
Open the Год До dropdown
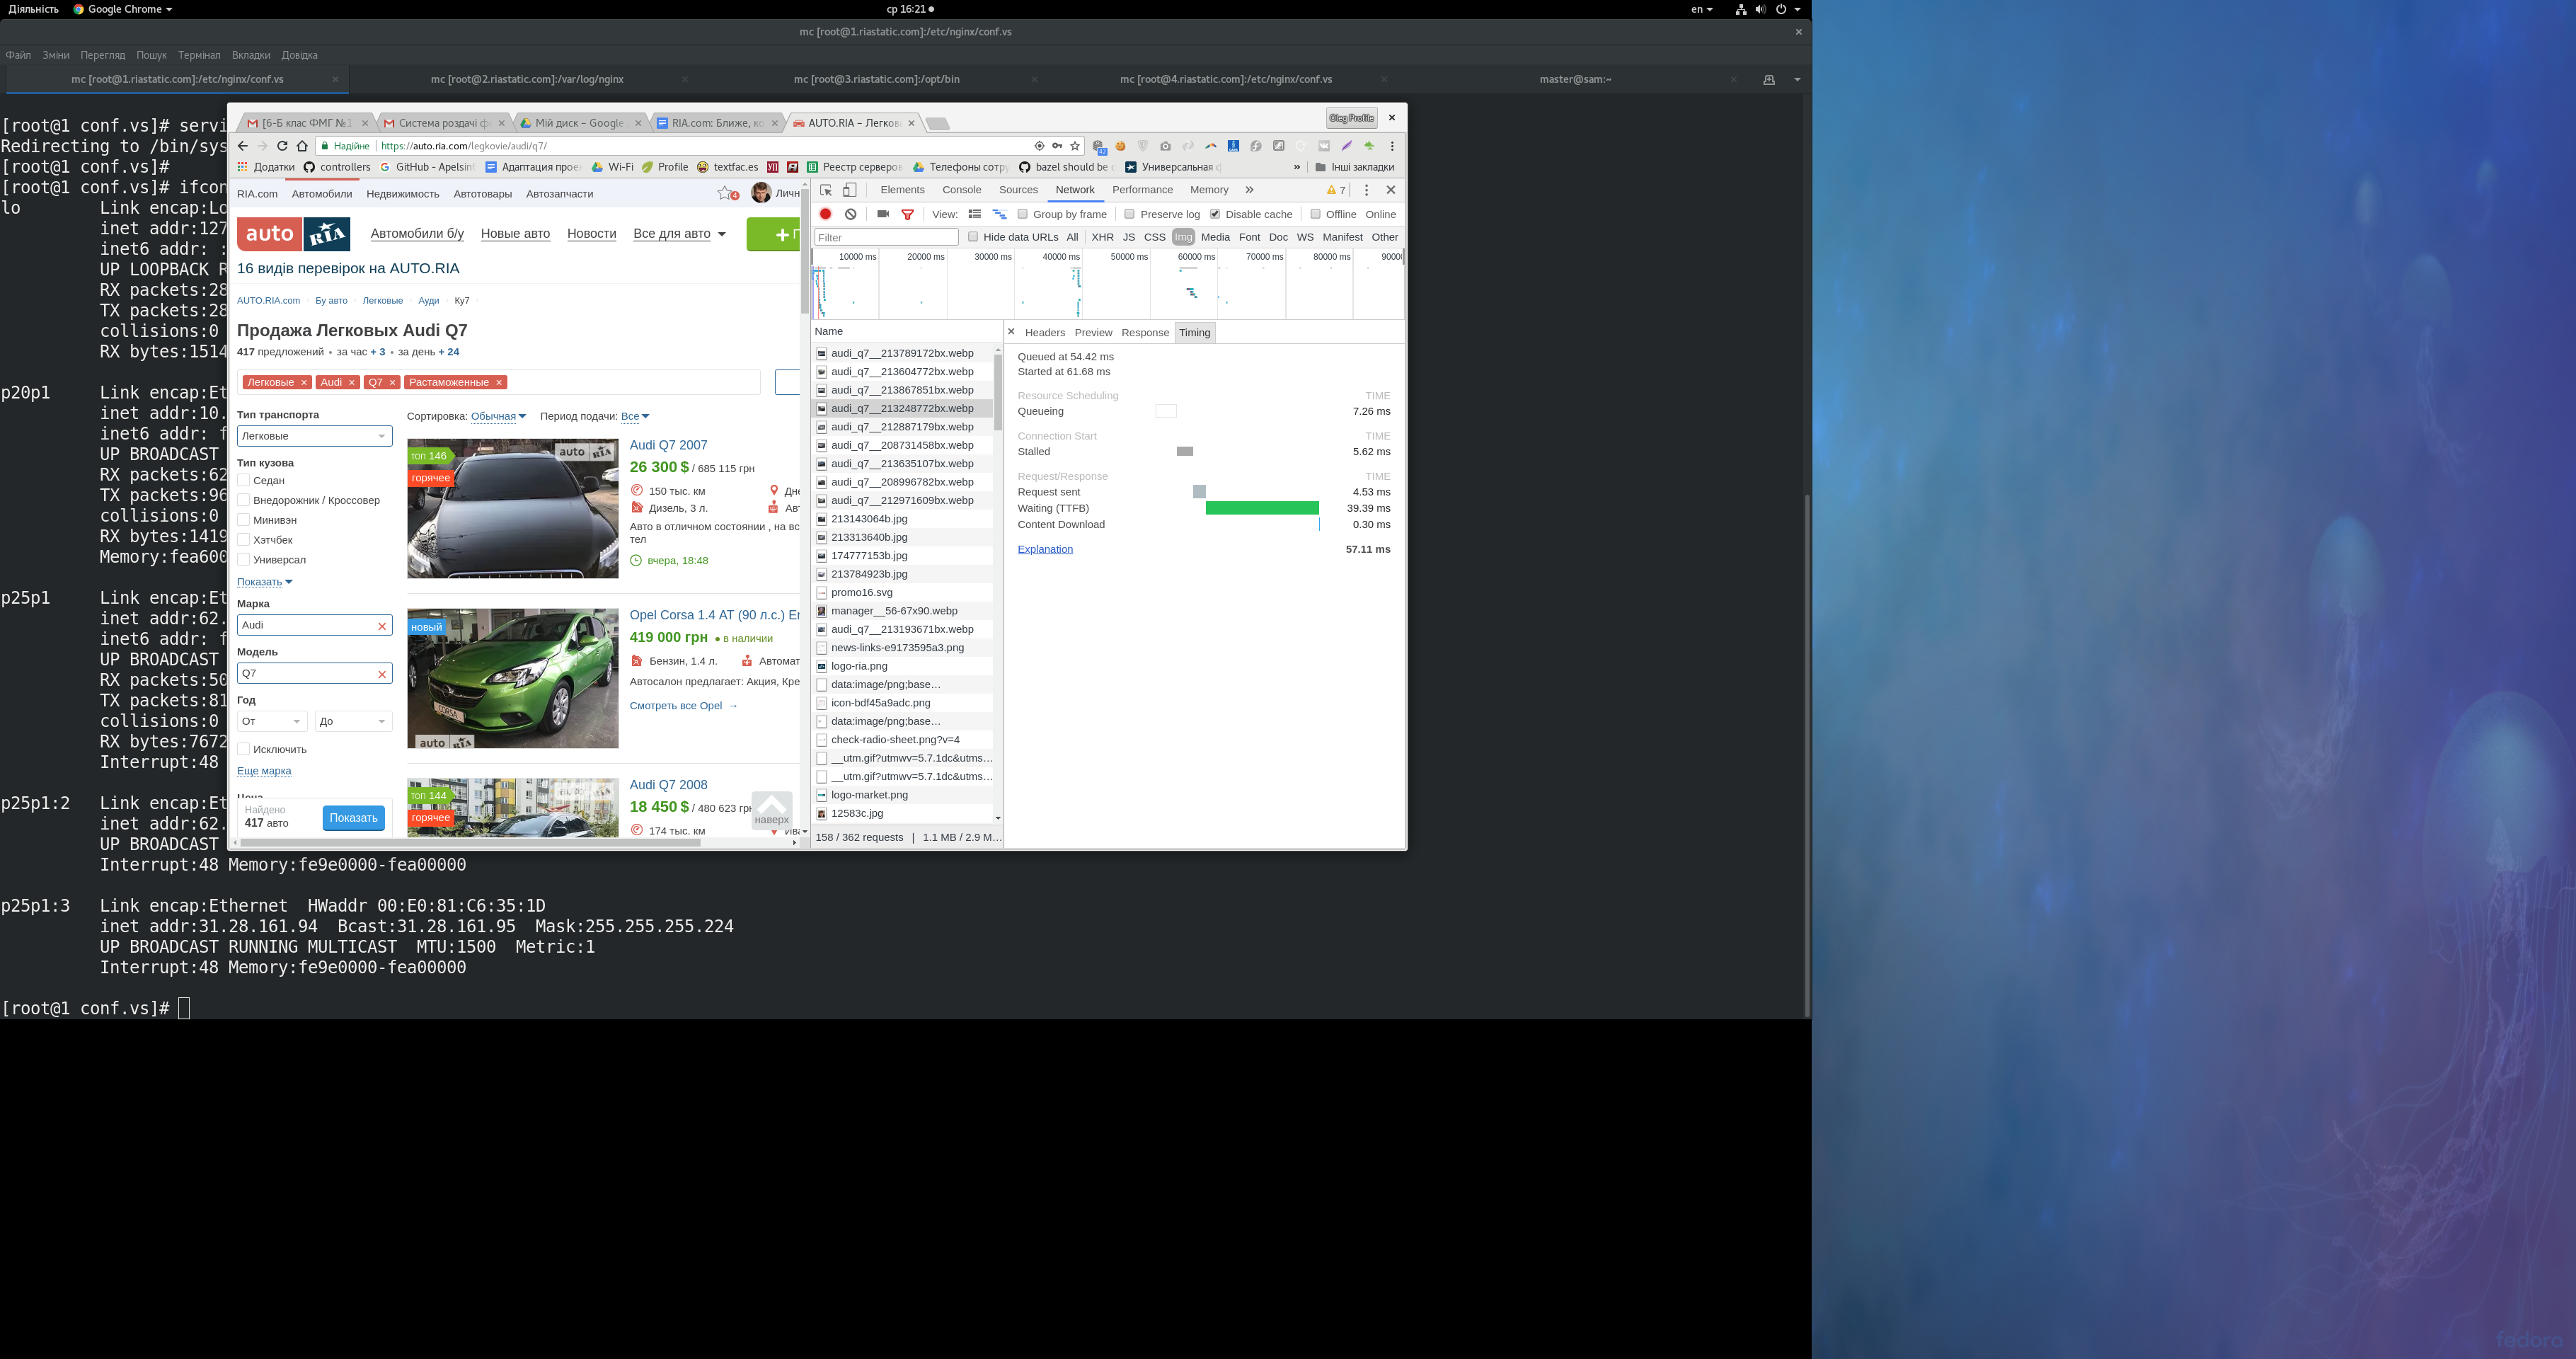pyautogui.click(x=353, y=721)
